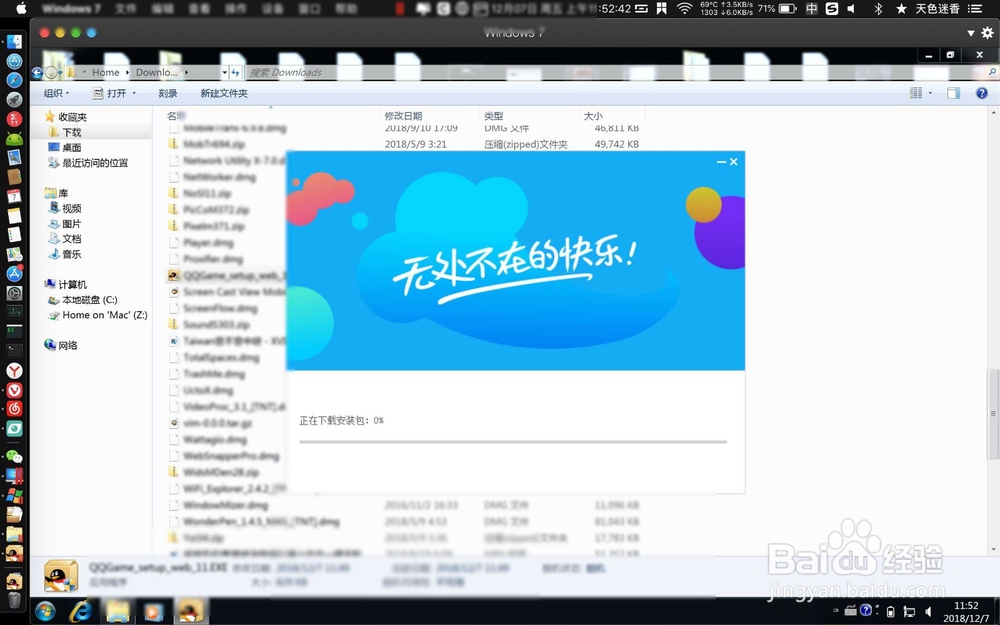The width and height of the screenshot is (1000, 625).
Task: Open macOS Notification Center list icon
Action: [x=974, y=8]
